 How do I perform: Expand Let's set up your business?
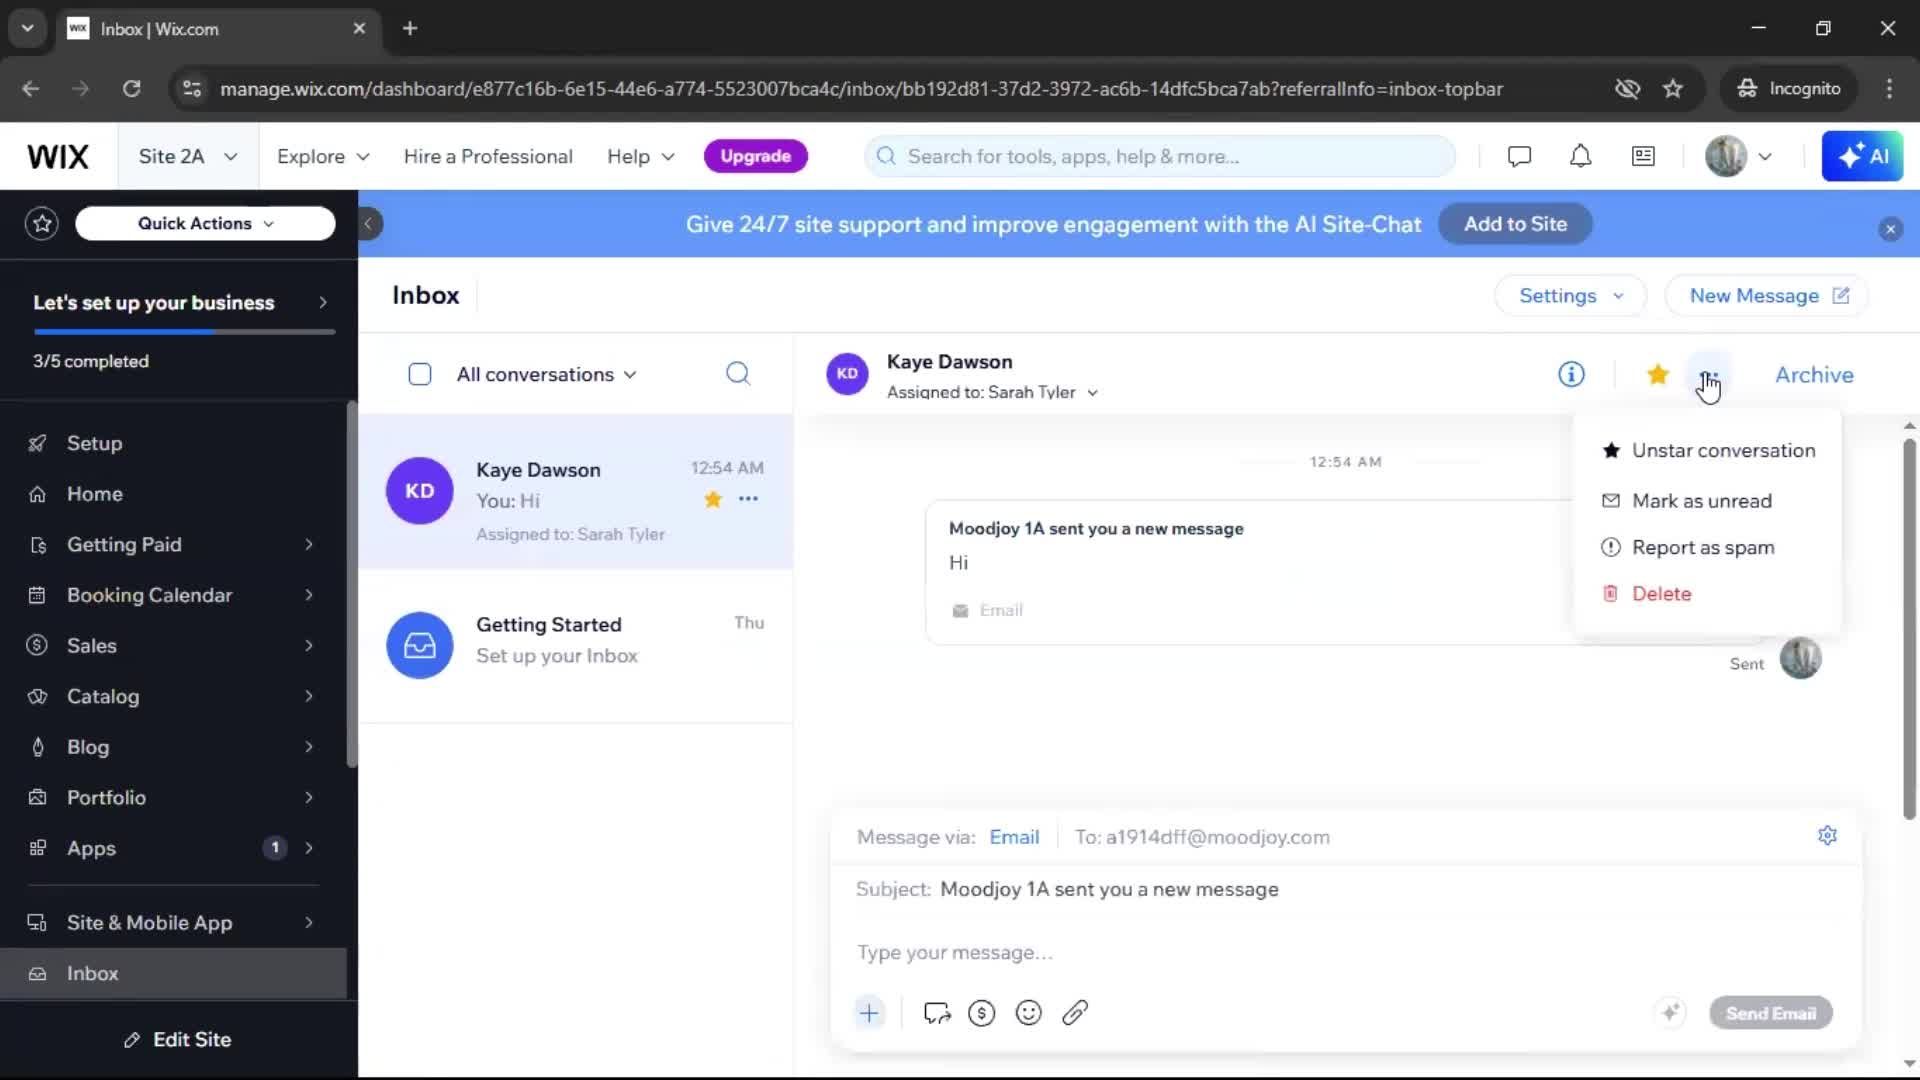(x=179, y=303)
